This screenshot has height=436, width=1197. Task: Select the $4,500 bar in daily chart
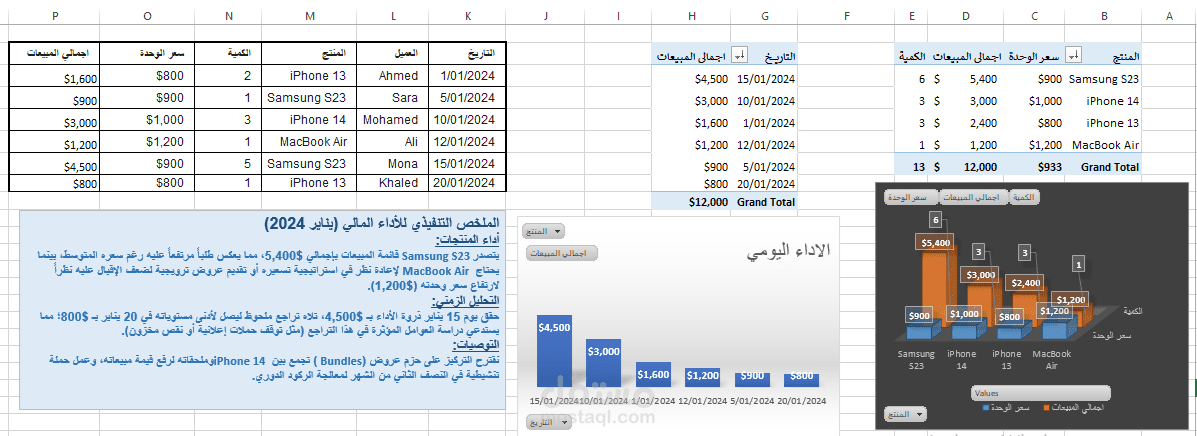553,350
